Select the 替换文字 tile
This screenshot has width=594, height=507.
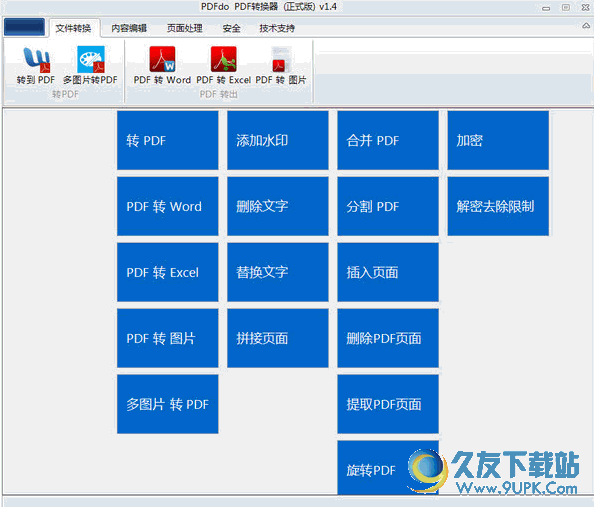(x=278, y=272)
